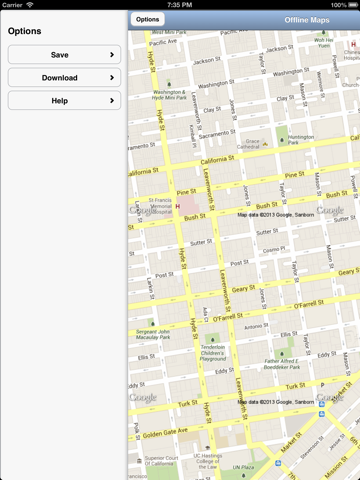
Task: Click the Help row chevron arrow
Action: (x=112, y=101)
